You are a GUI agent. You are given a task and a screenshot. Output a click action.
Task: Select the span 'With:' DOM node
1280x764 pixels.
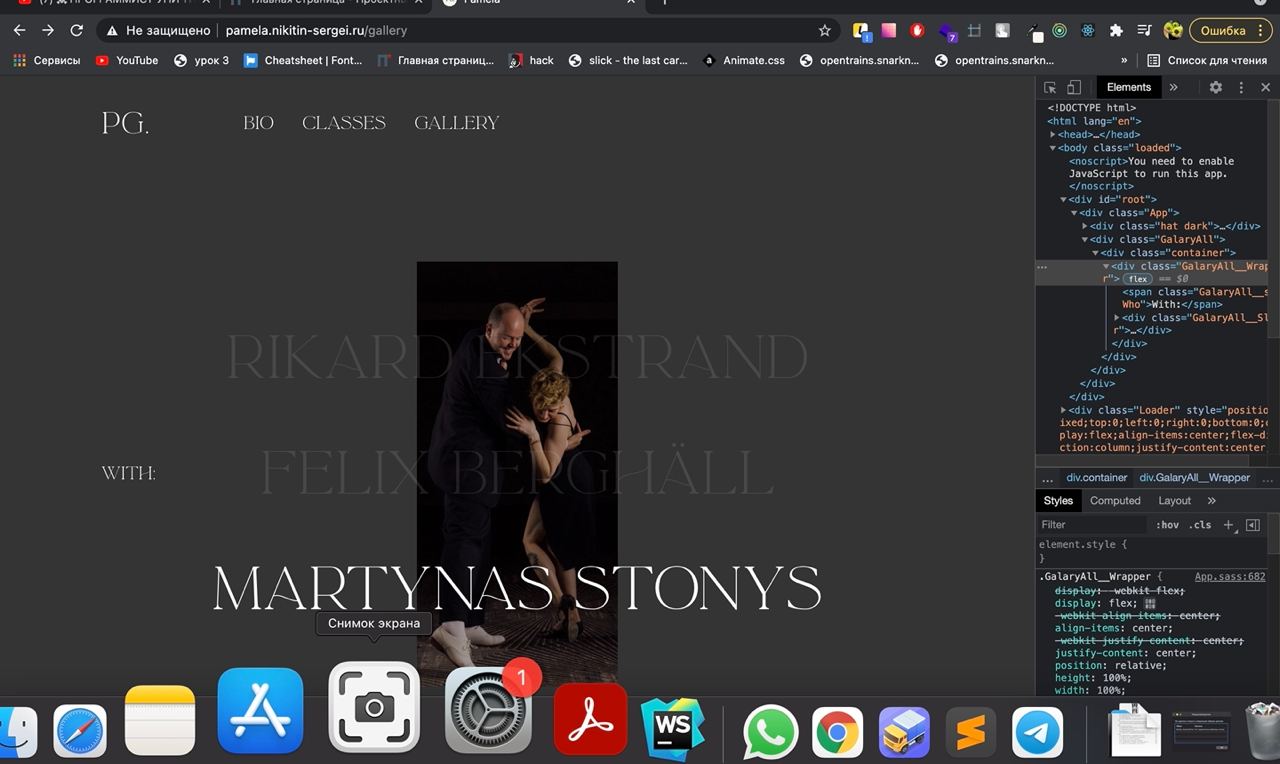click(1194, 298)
